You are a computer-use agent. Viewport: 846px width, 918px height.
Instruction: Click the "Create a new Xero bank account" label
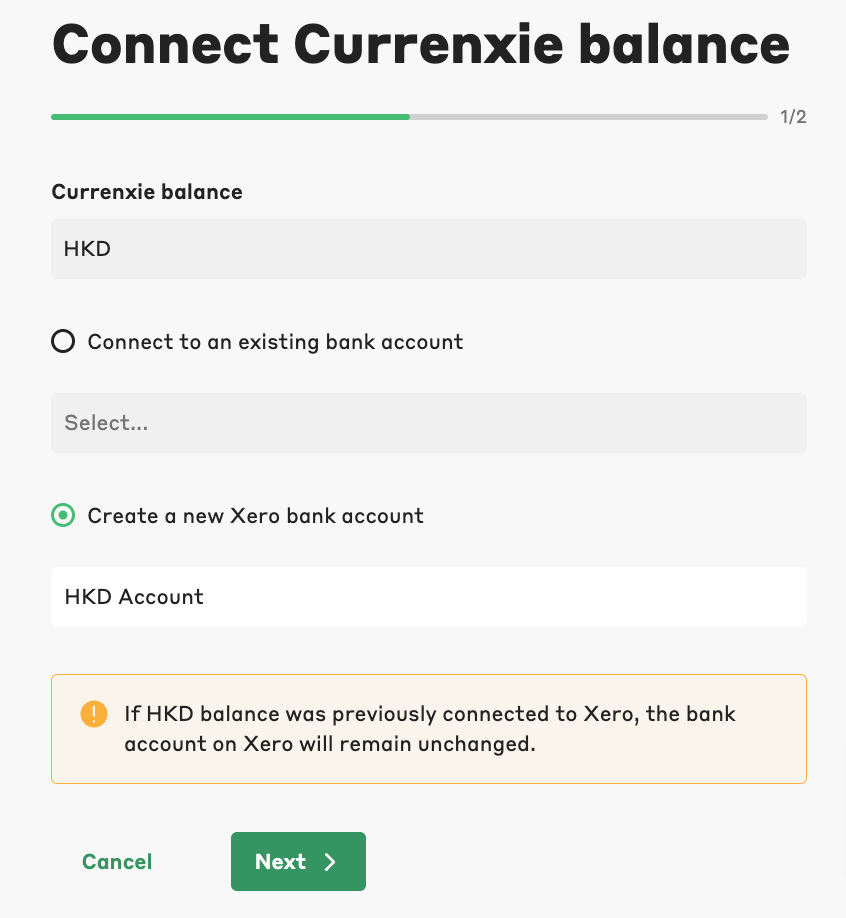[x=255, y=516]
